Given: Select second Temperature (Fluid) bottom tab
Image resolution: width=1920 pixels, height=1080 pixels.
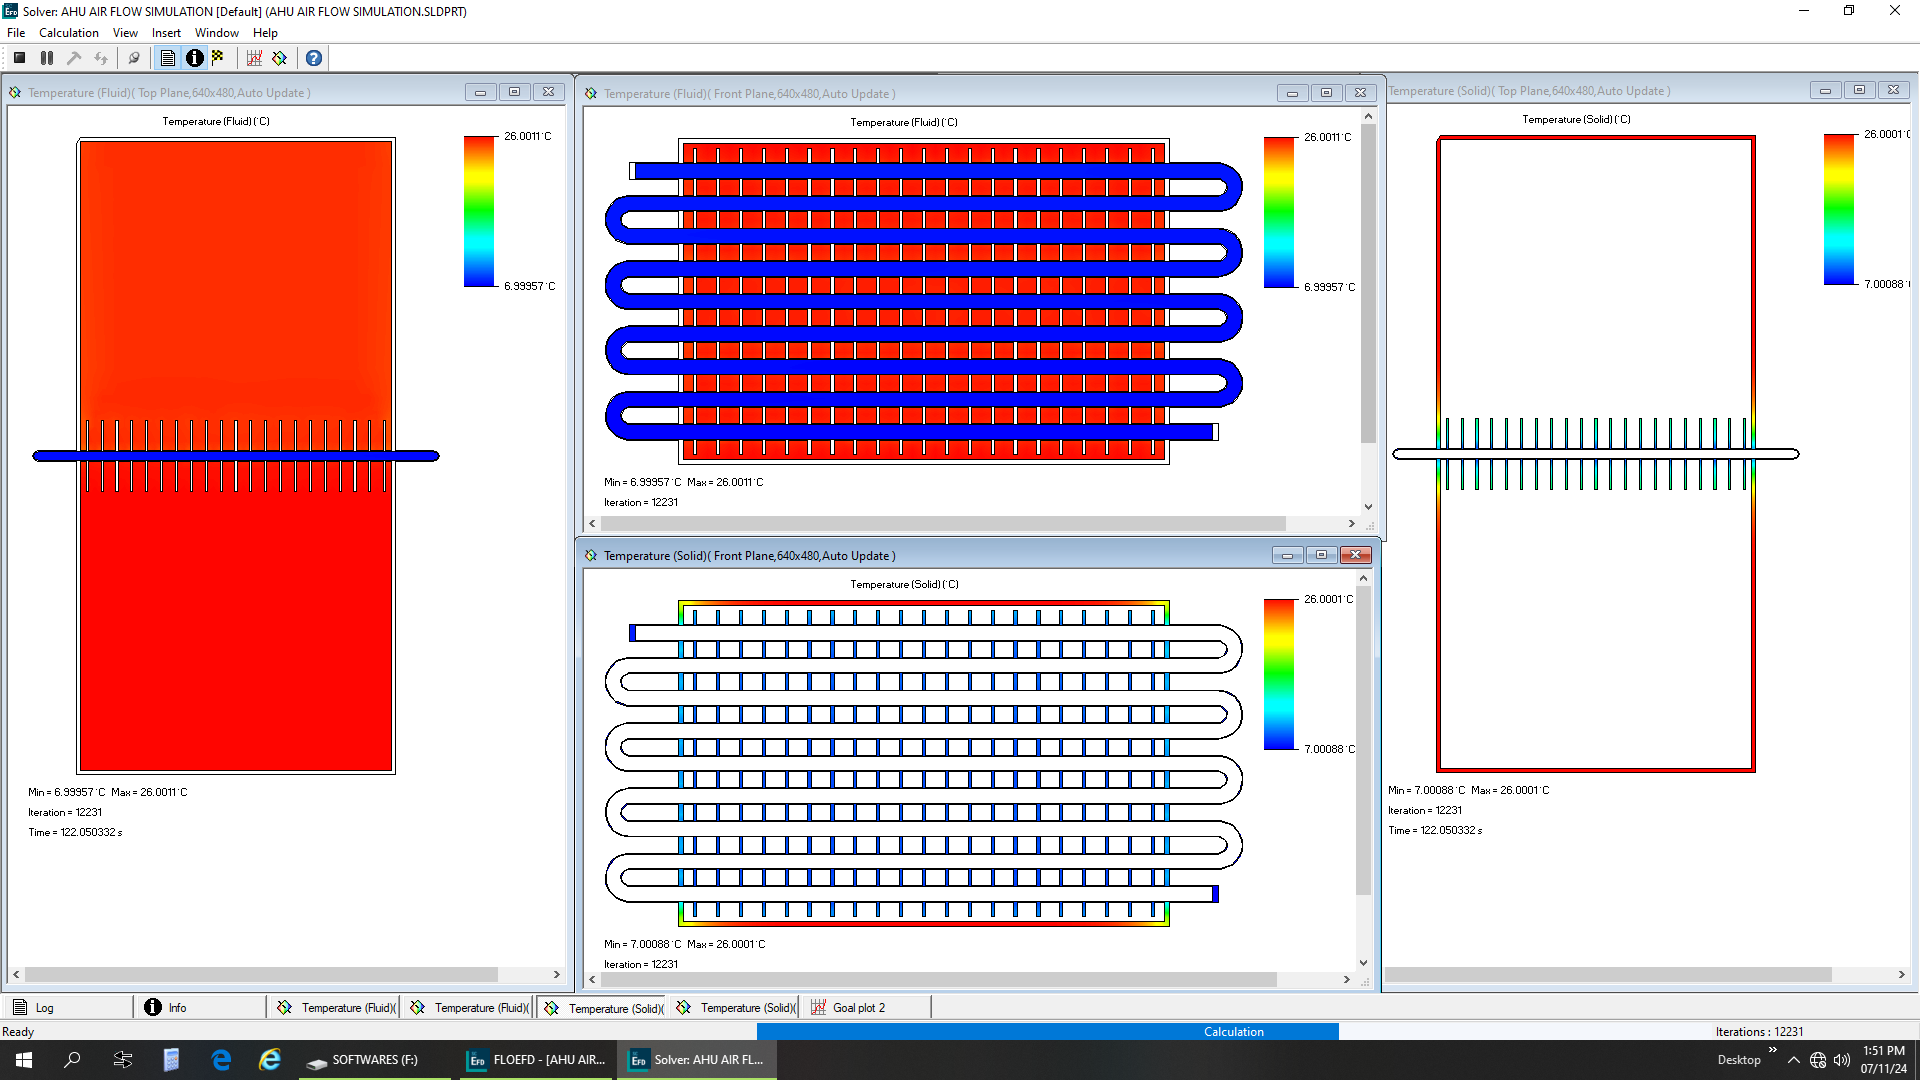Looking at the screenshot, I should 468,1008.
